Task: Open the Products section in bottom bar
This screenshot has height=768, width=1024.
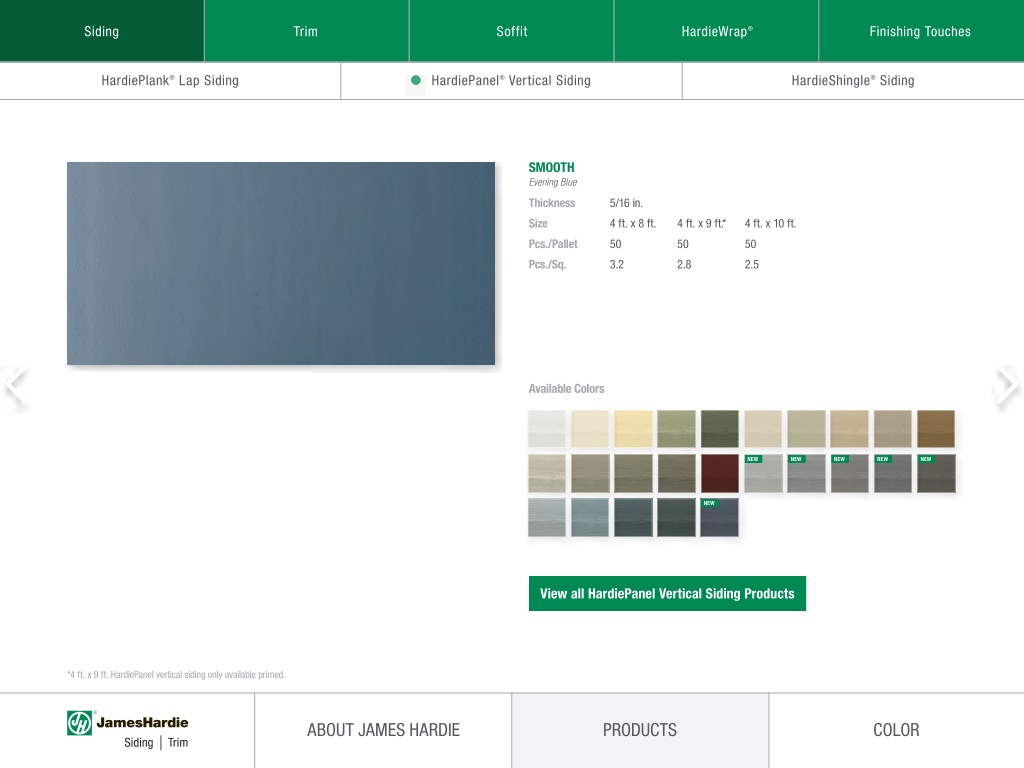Action: (640, 730)
